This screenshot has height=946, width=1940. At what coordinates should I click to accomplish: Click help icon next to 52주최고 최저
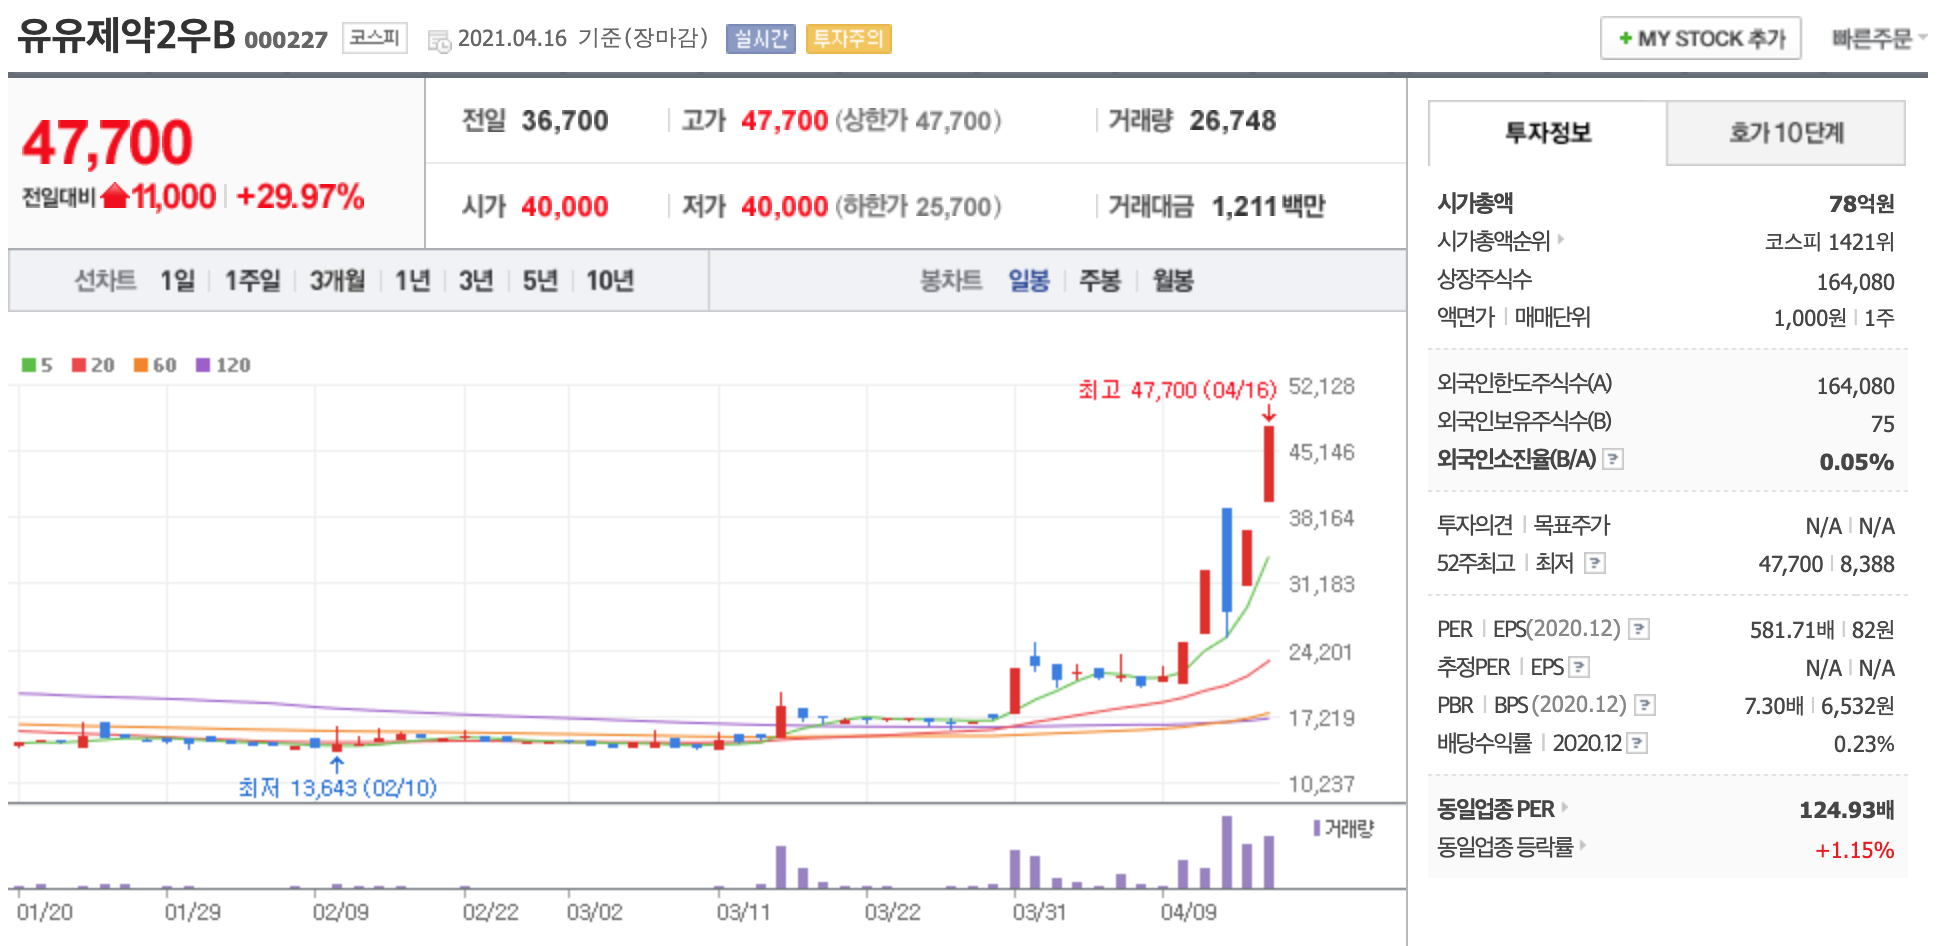pyautogui.click(x=1595, y=563)
